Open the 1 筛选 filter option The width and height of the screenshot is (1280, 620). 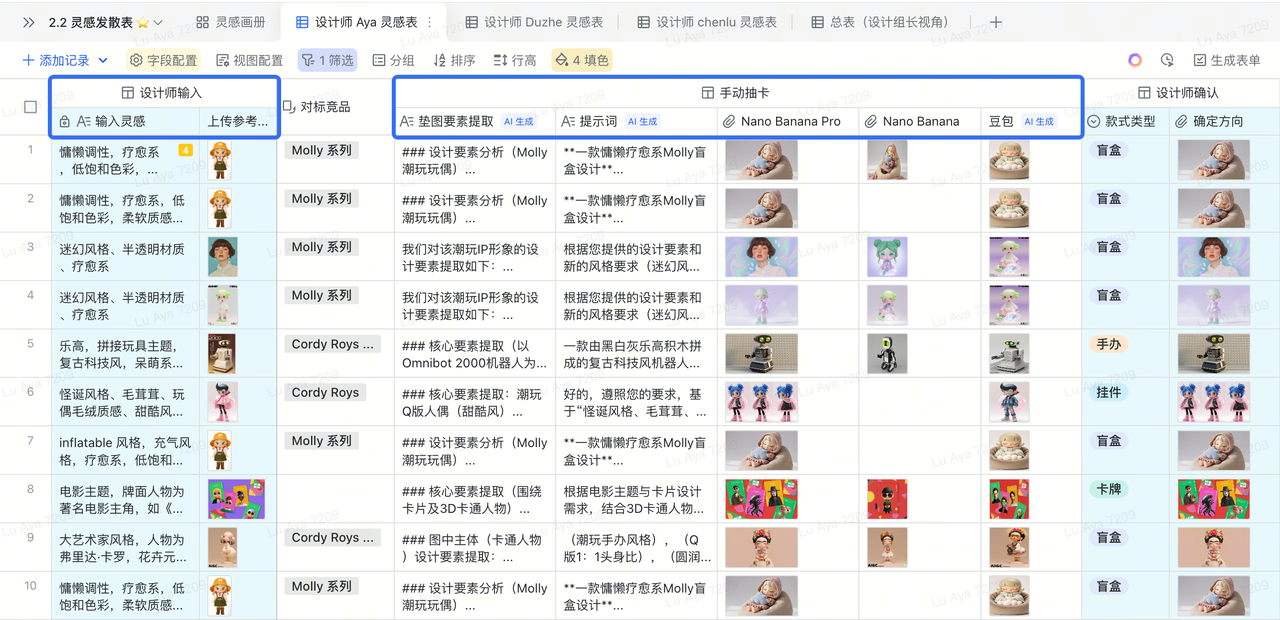328,60
